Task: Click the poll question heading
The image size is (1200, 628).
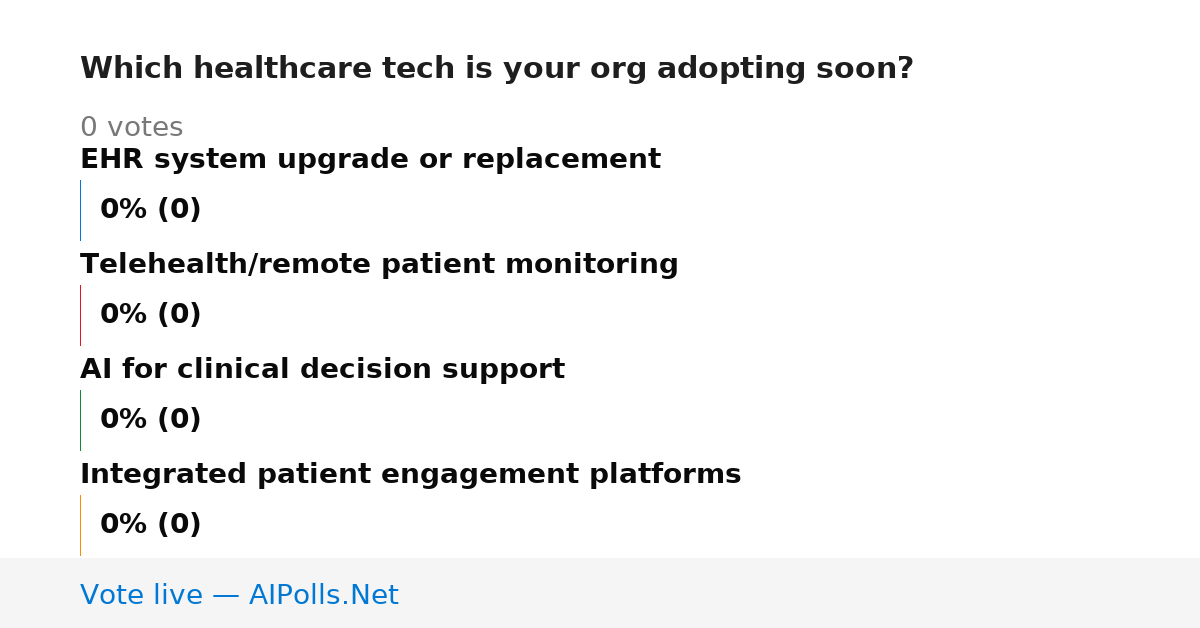Action: coord(496,69)
